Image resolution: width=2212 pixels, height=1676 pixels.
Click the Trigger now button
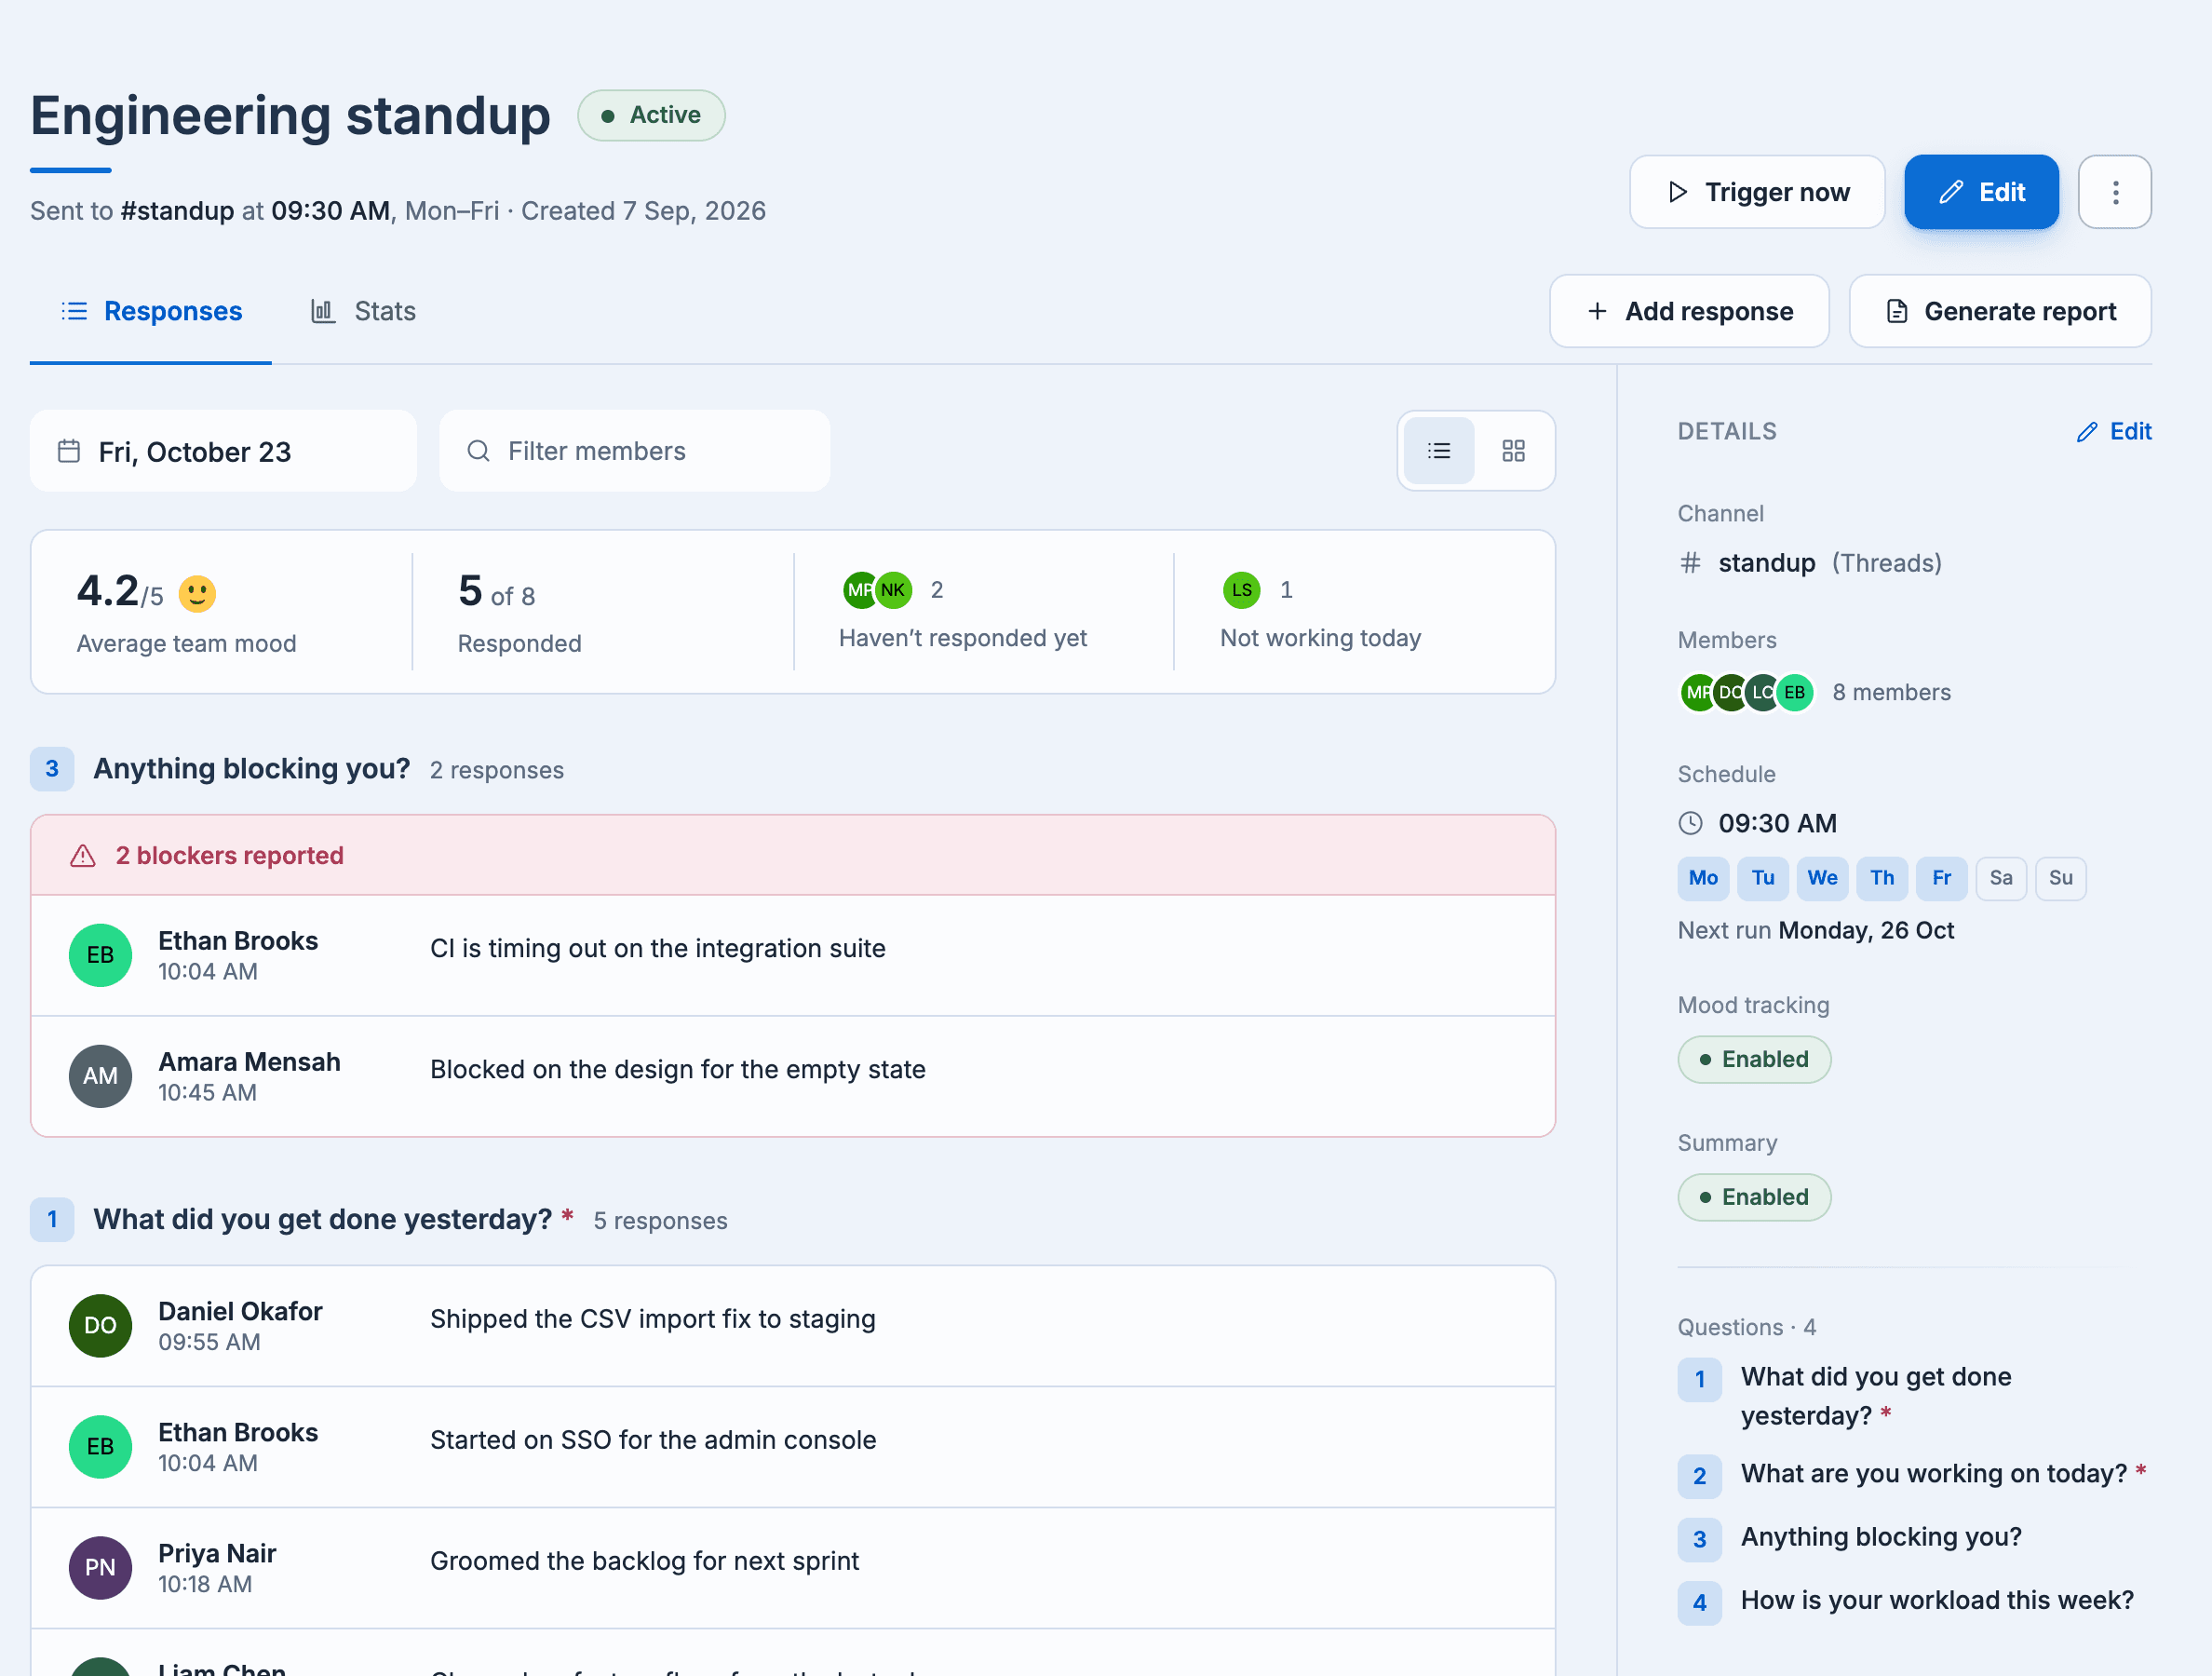point(1757,192)
